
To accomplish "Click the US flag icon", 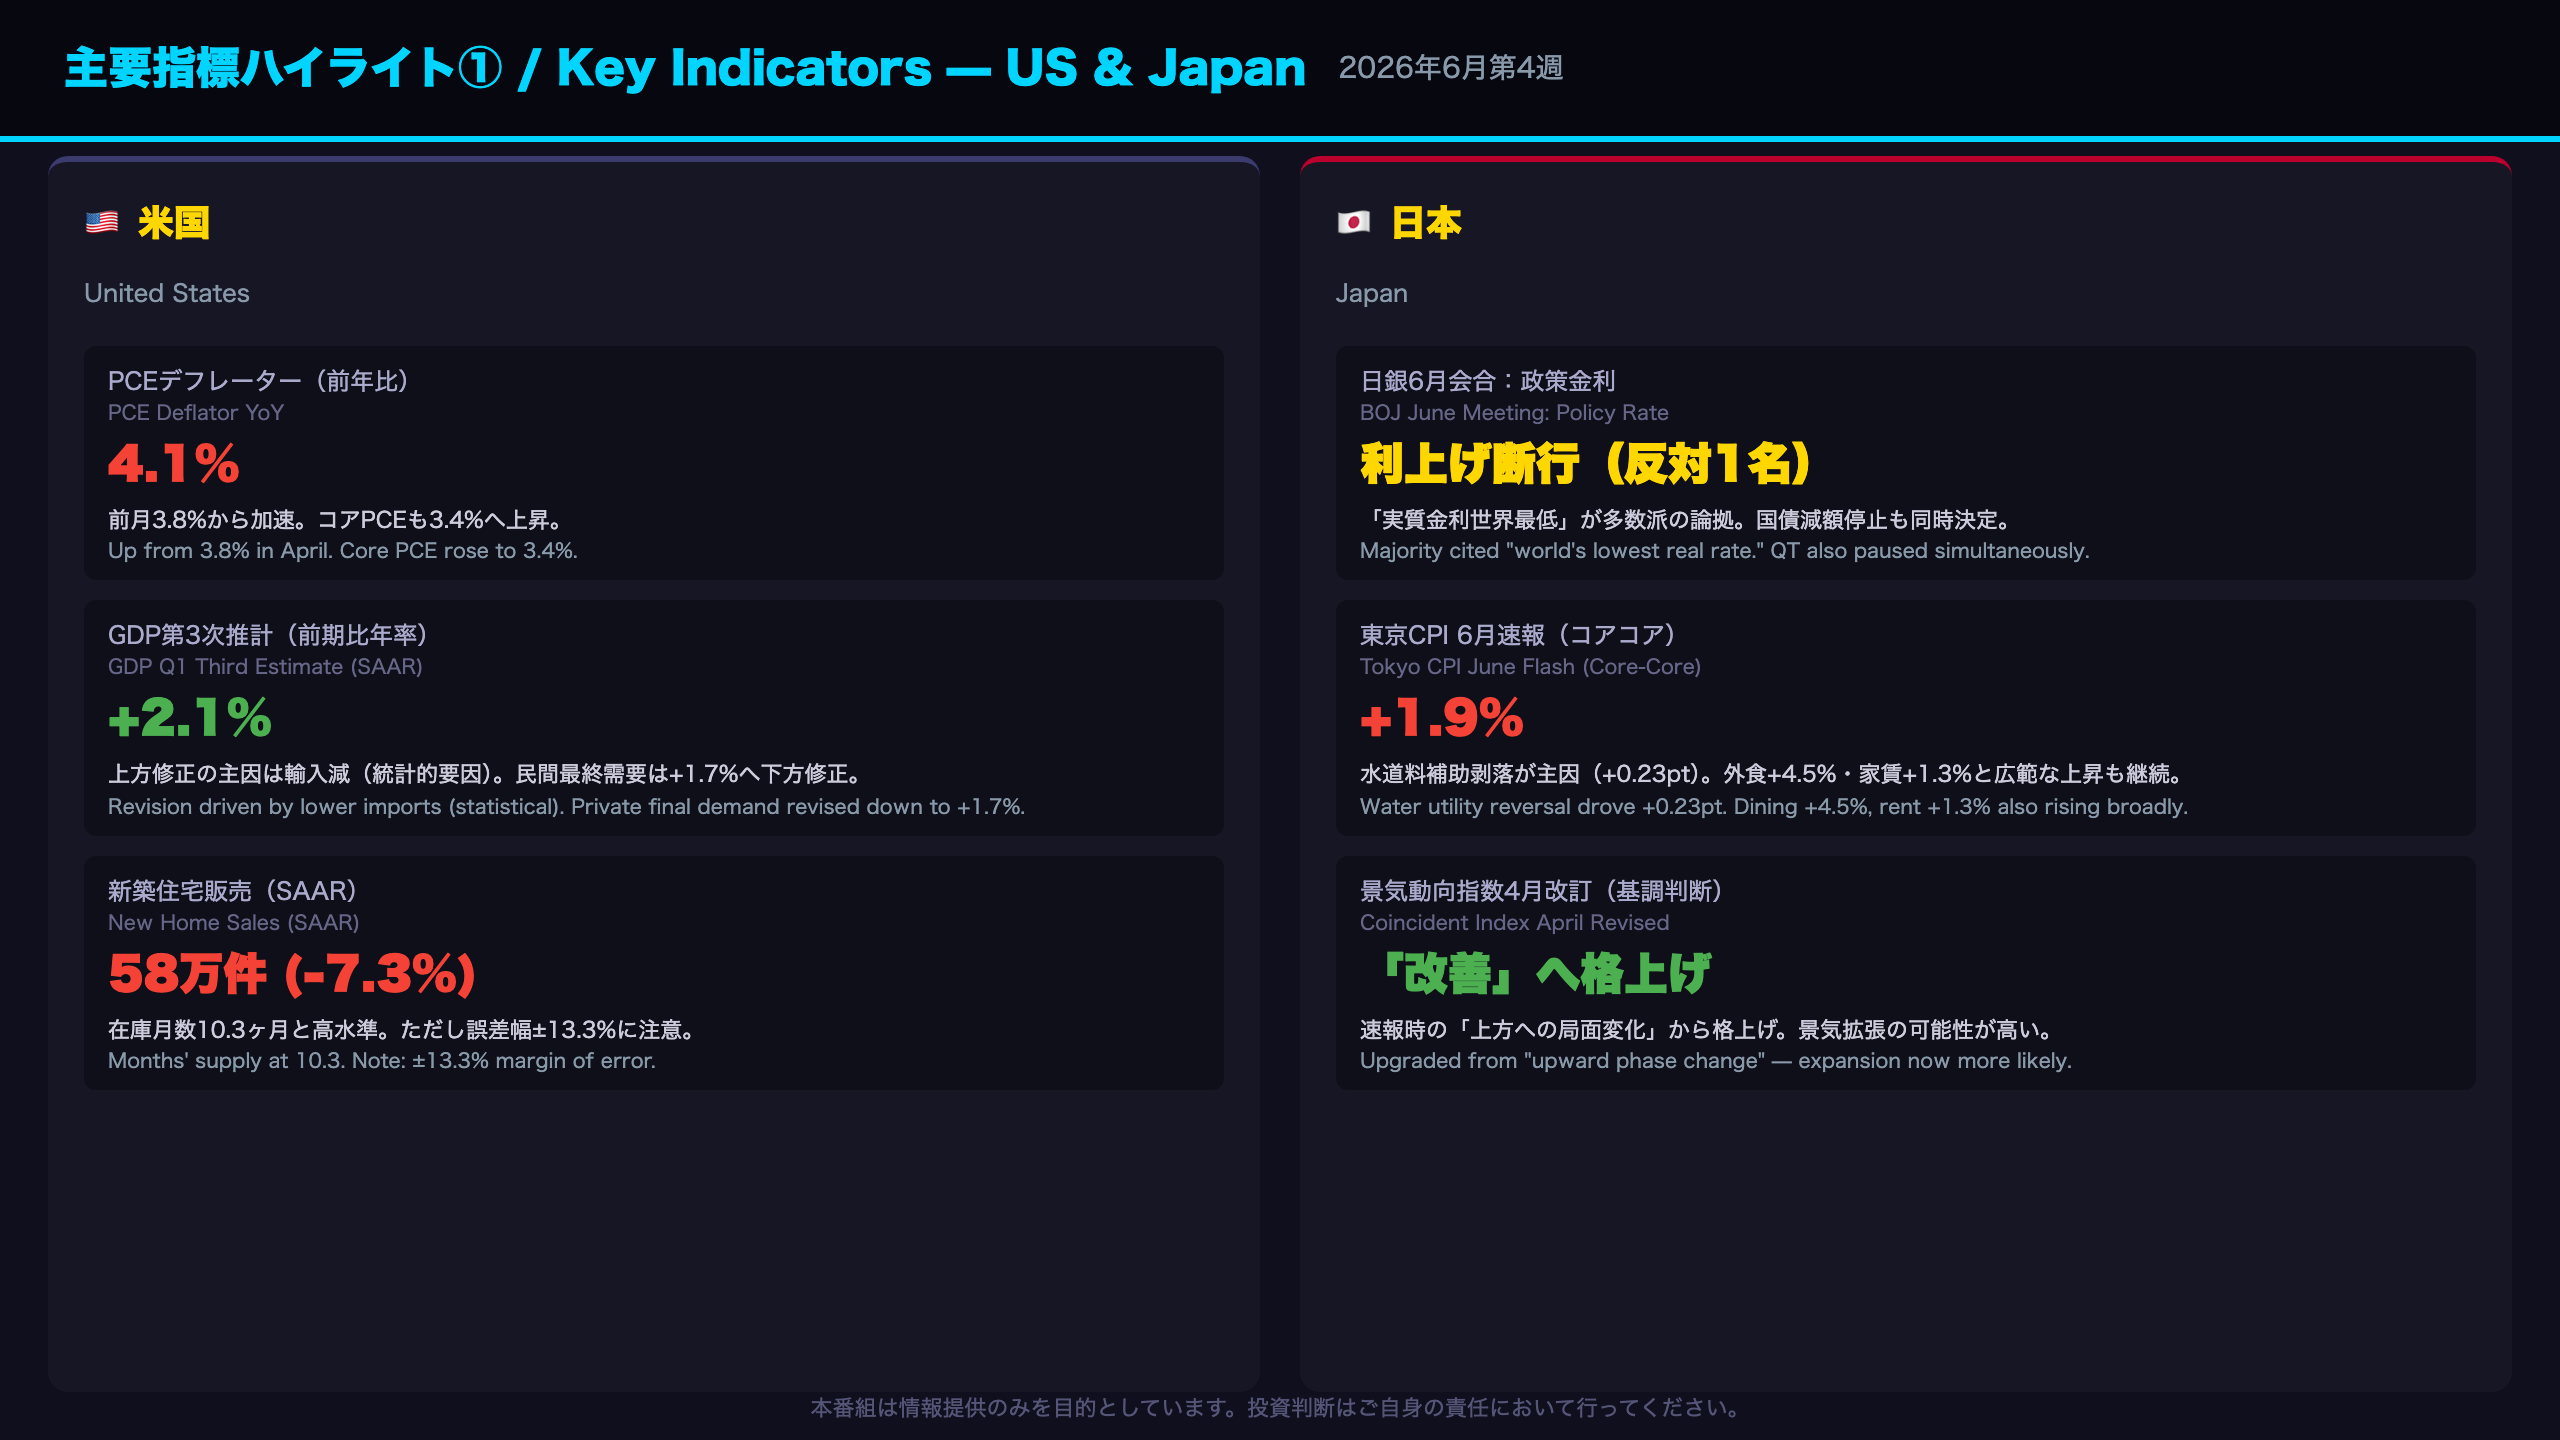I will (102, 222).
